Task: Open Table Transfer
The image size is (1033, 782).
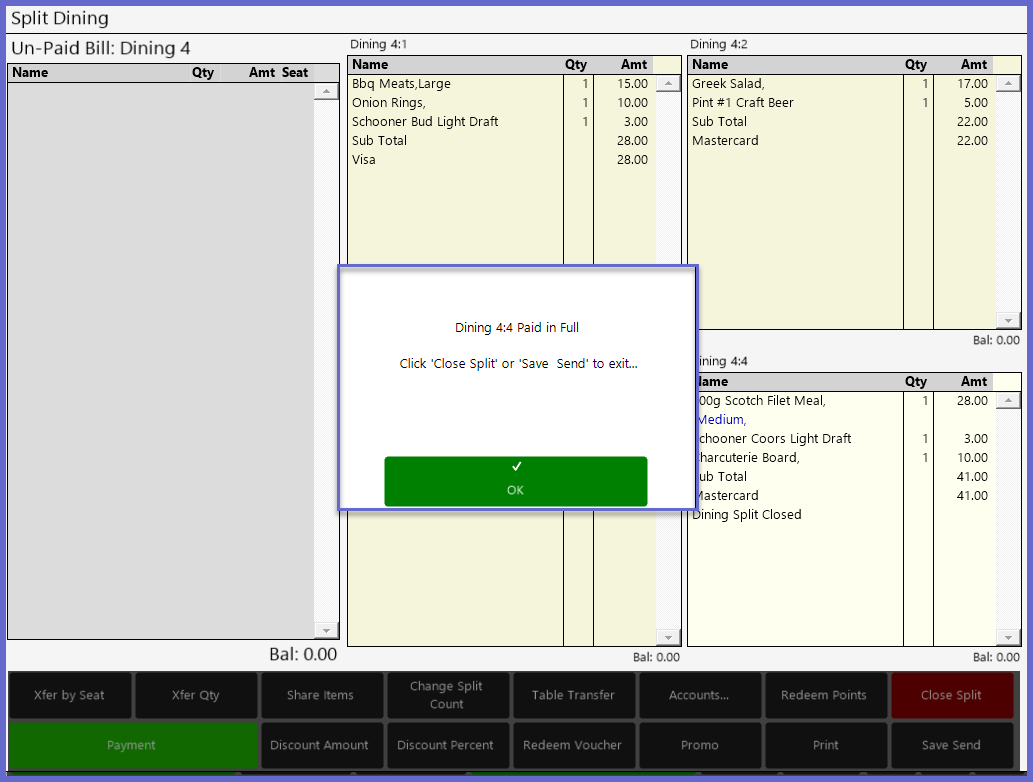Action: pyautogui.click(x=573, y=695)
